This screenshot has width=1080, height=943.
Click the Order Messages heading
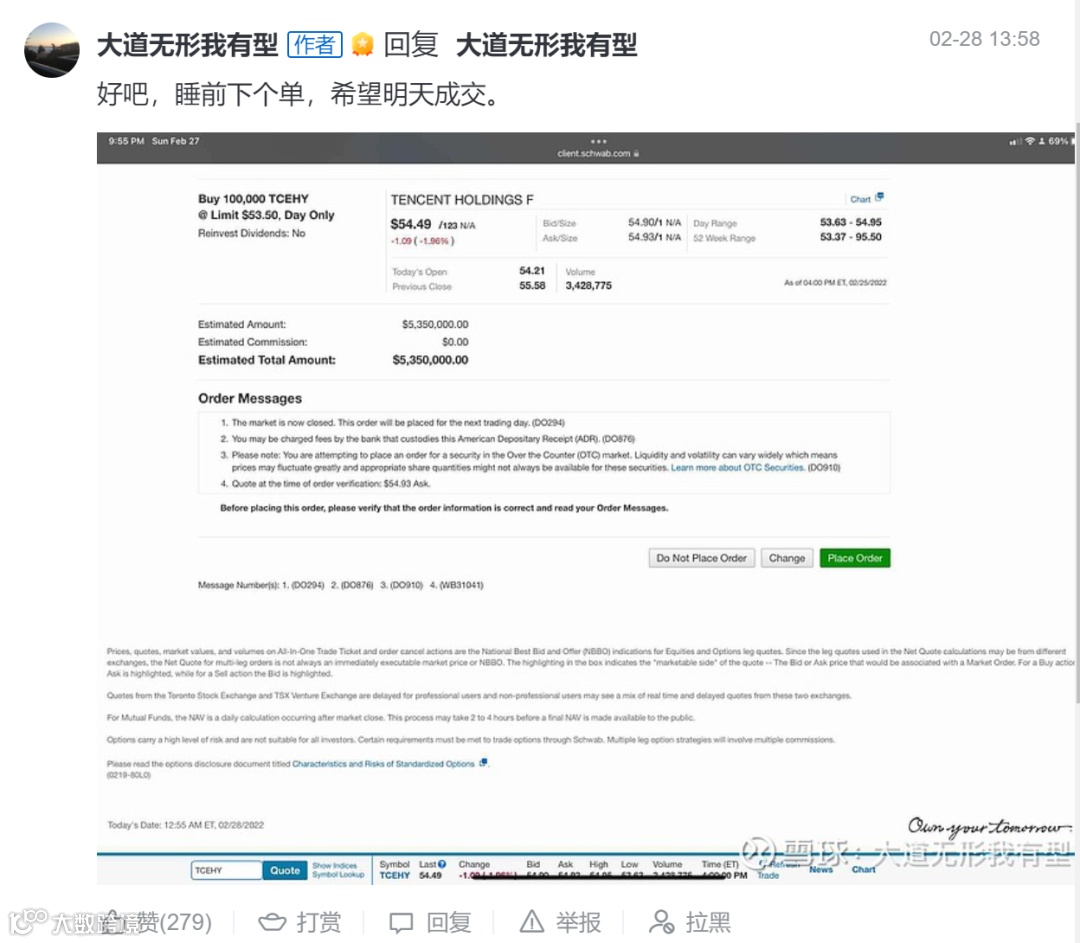point(250,399)
